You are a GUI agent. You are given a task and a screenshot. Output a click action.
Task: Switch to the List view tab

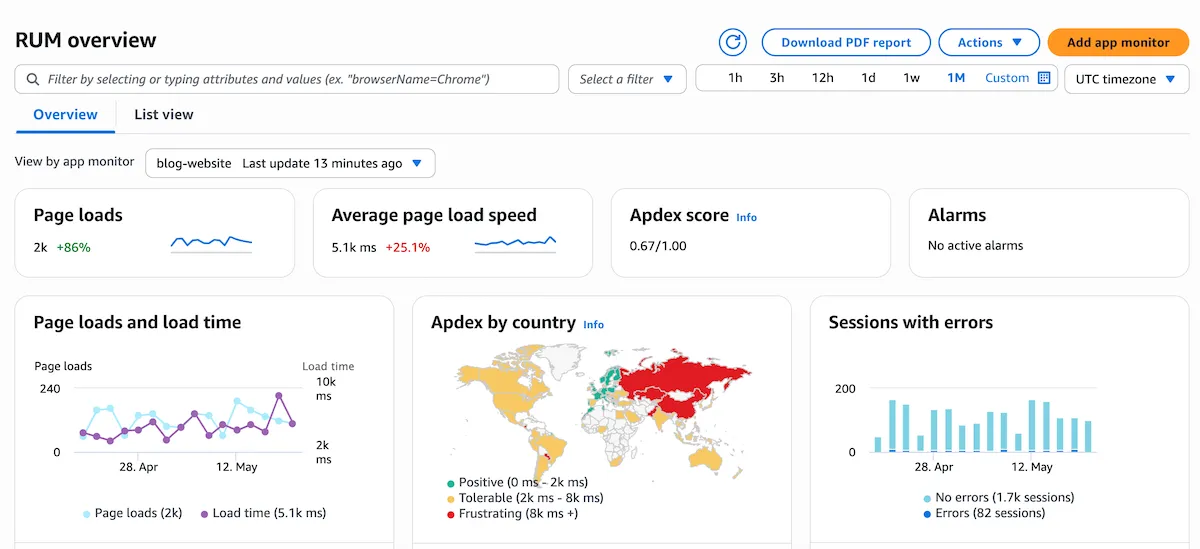click(x=164, y=114)
